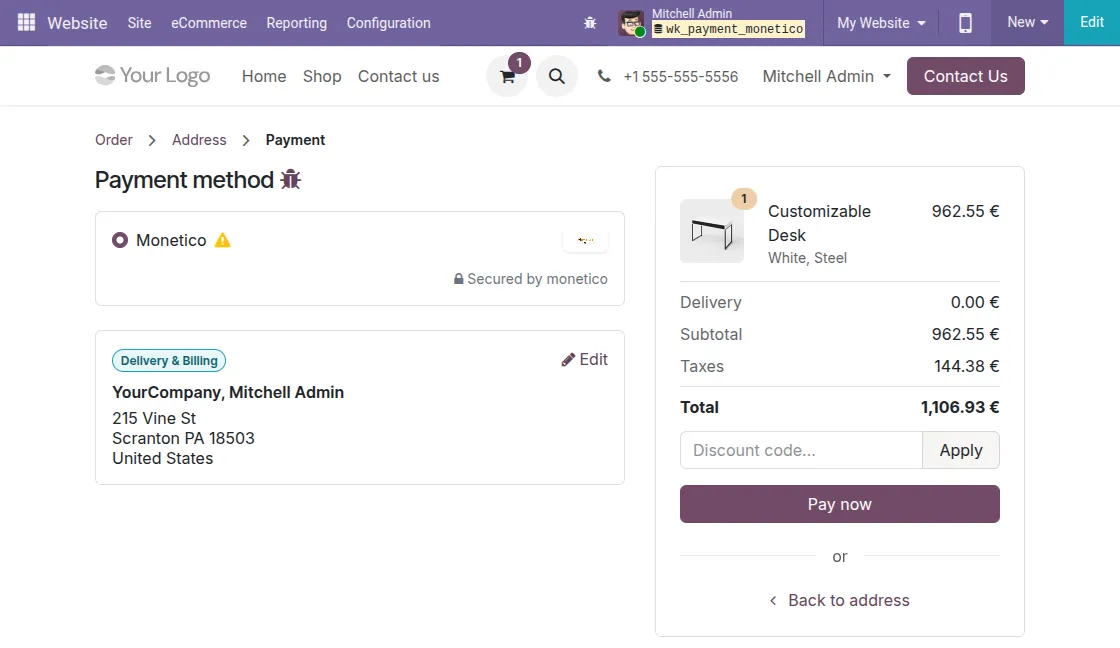
Task: Go to the Shop page
Action: [322, 76]
